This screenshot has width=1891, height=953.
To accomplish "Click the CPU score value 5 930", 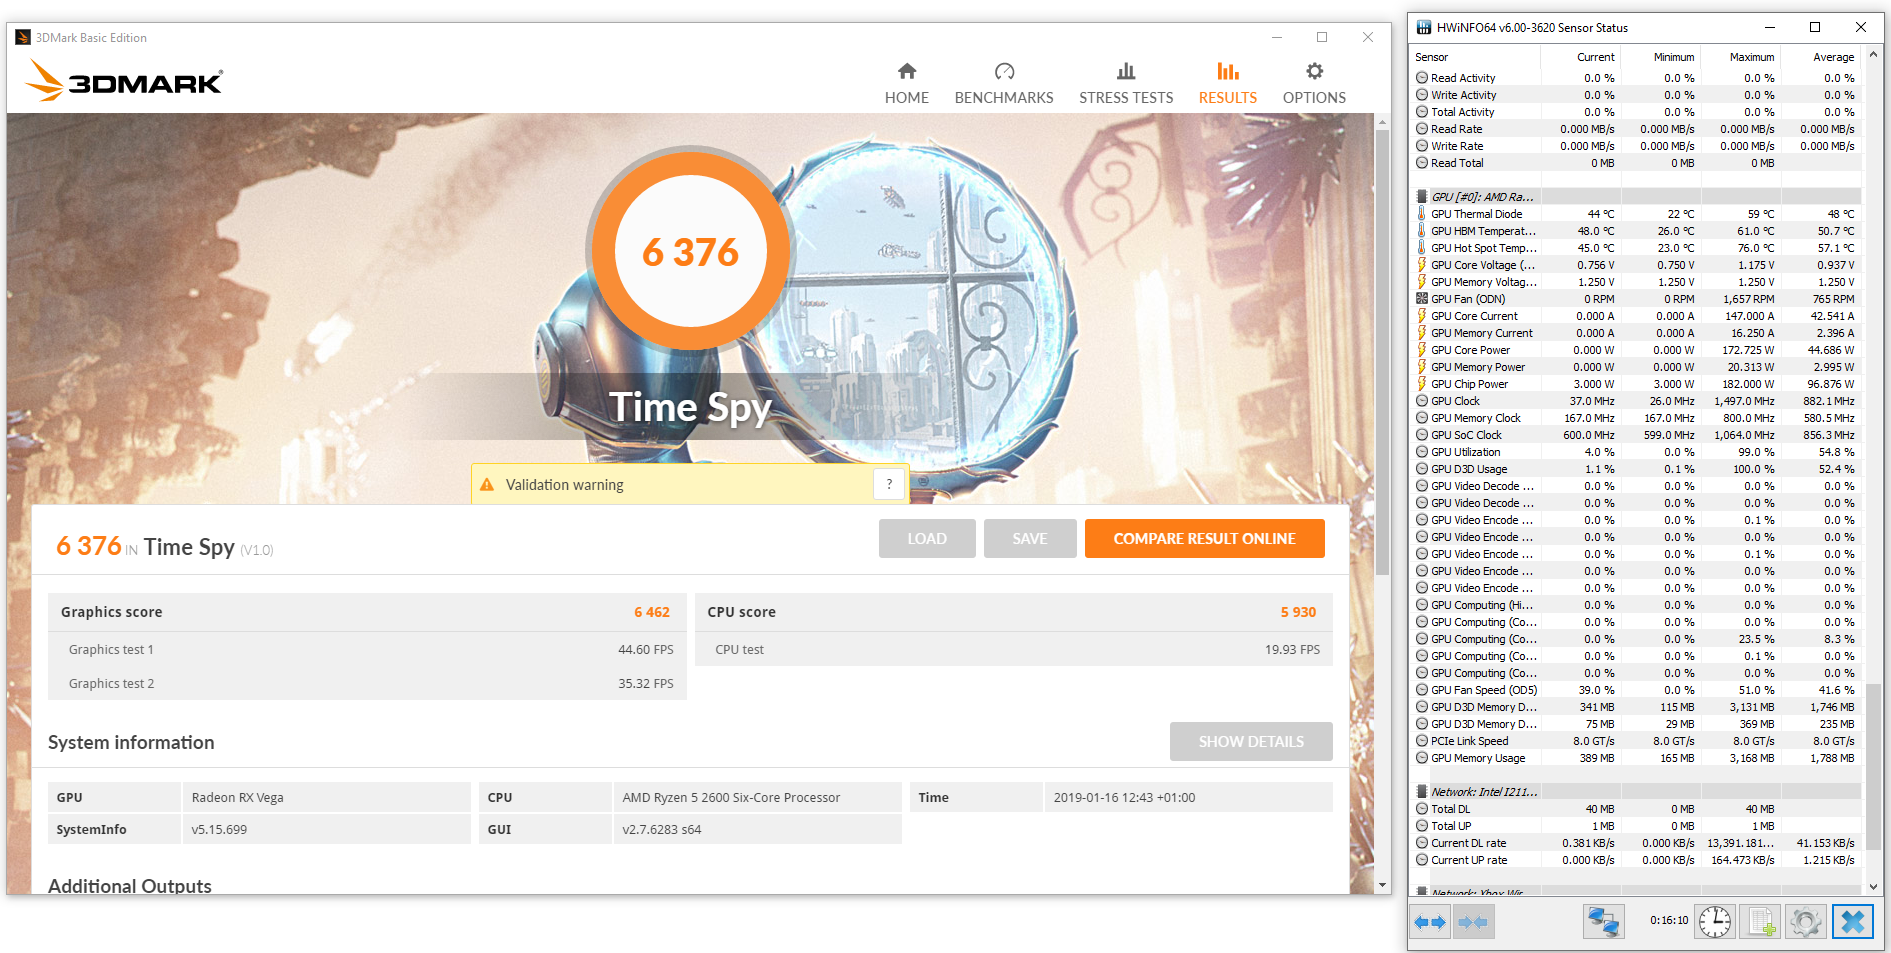I will pos(1298,612).
